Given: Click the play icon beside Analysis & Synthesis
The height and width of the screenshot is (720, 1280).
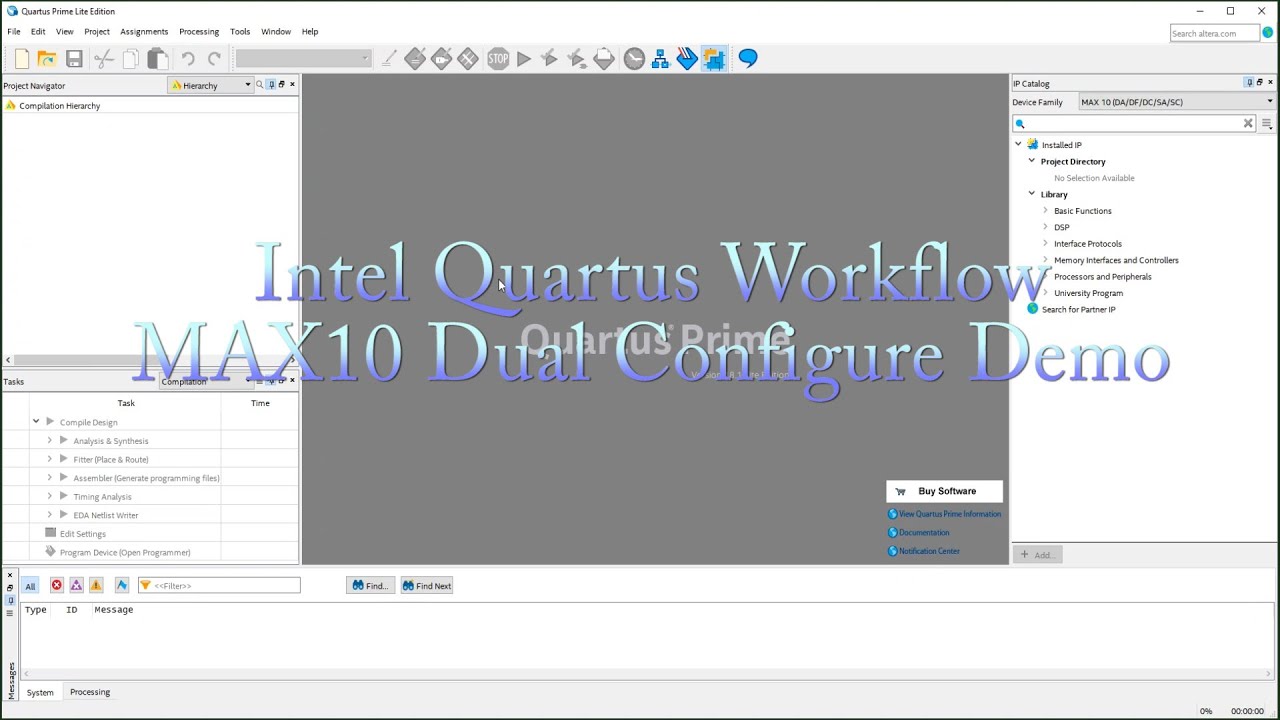Looking at the screenshot, I should pyautogui.click(x=64, y=441).
